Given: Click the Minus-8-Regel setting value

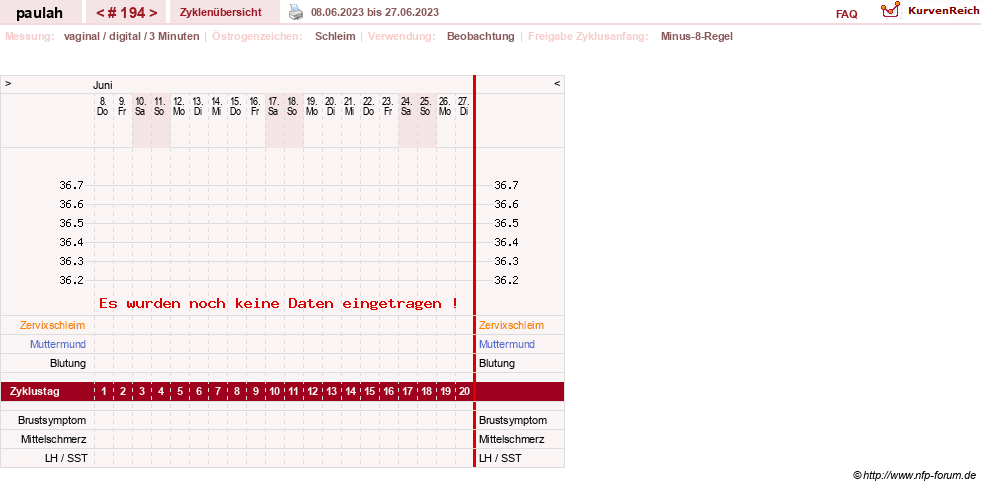Looking at the screenshot, I should point(696,36).
